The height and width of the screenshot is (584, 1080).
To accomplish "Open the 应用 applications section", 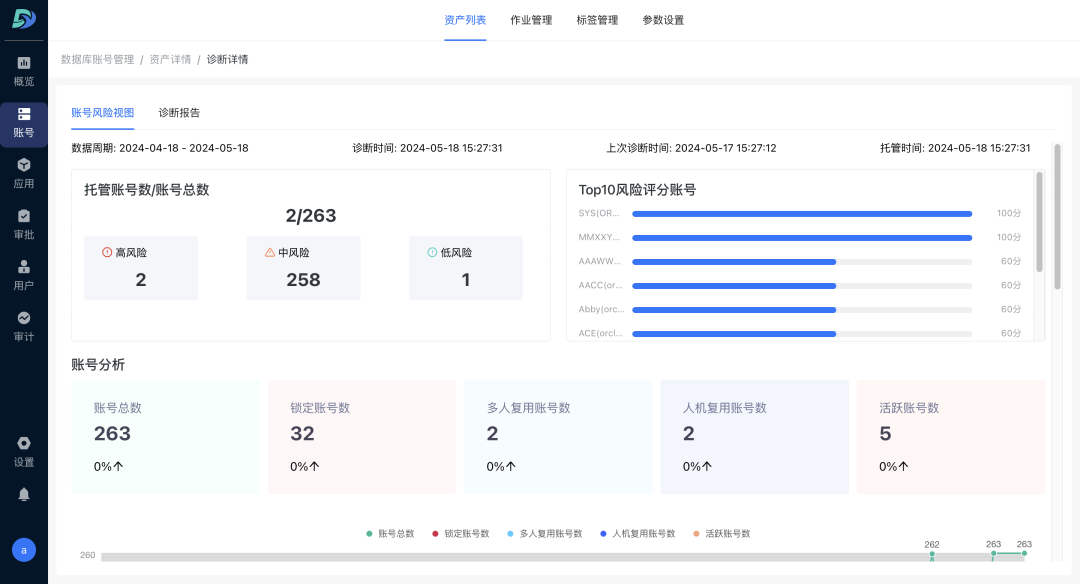I will [23, 173].
